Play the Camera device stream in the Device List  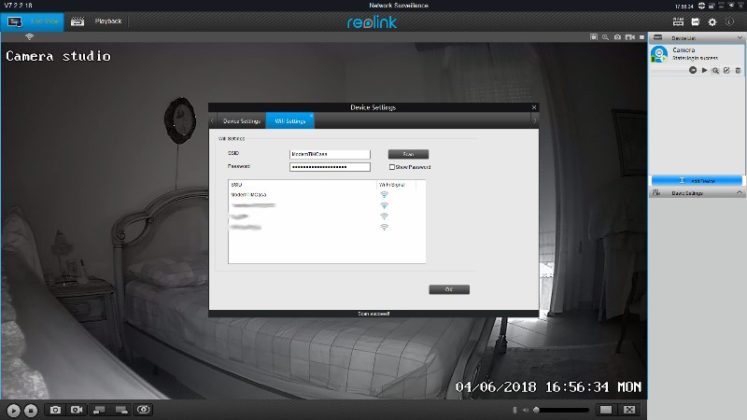pyautogui.click(x=704, y=70)
